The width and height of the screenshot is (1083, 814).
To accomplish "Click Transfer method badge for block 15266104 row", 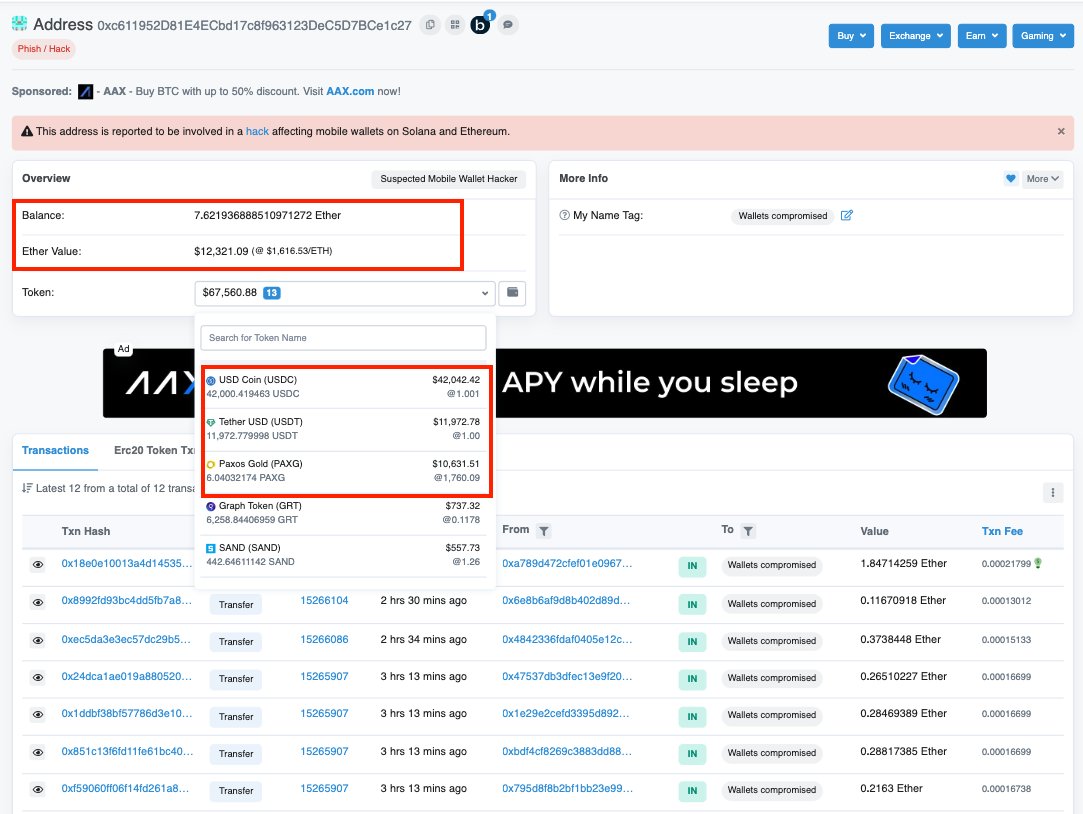I will pos(236,605).
